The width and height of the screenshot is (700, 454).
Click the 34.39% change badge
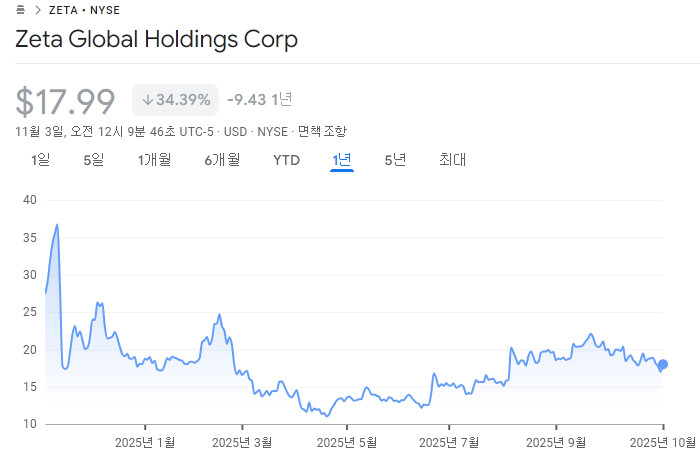(x=175, y=100)
